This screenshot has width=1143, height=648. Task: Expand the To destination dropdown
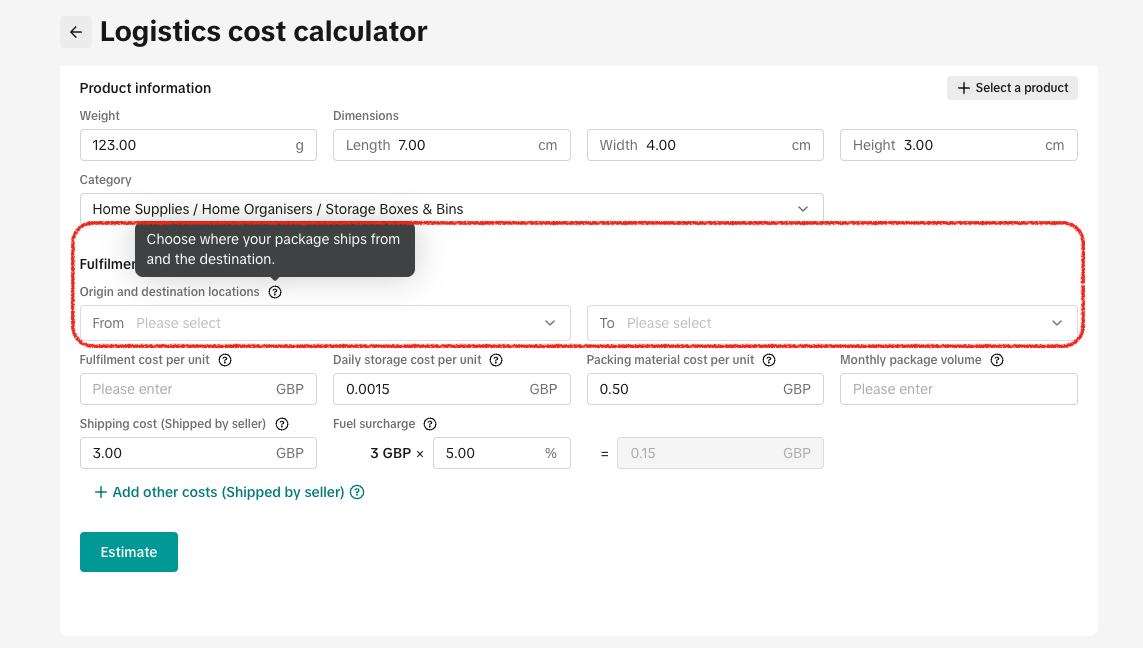tap(831, 323)
